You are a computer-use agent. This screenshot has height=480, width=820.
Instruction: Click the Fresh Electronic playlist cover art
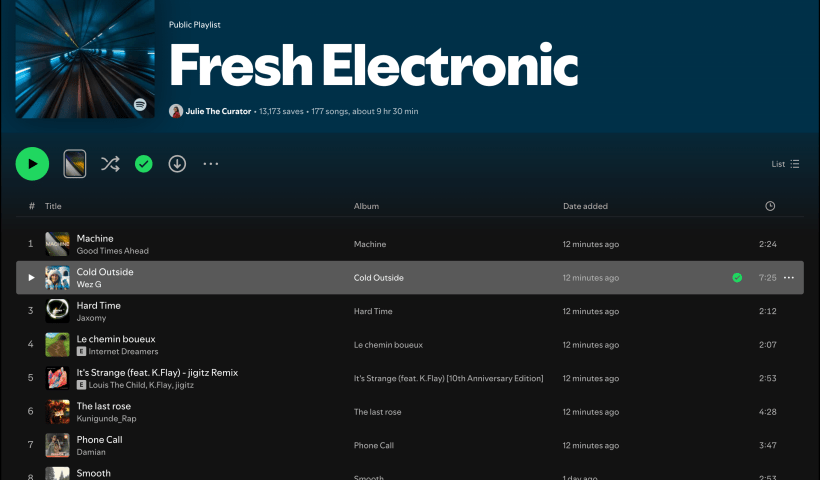(85, 60)
